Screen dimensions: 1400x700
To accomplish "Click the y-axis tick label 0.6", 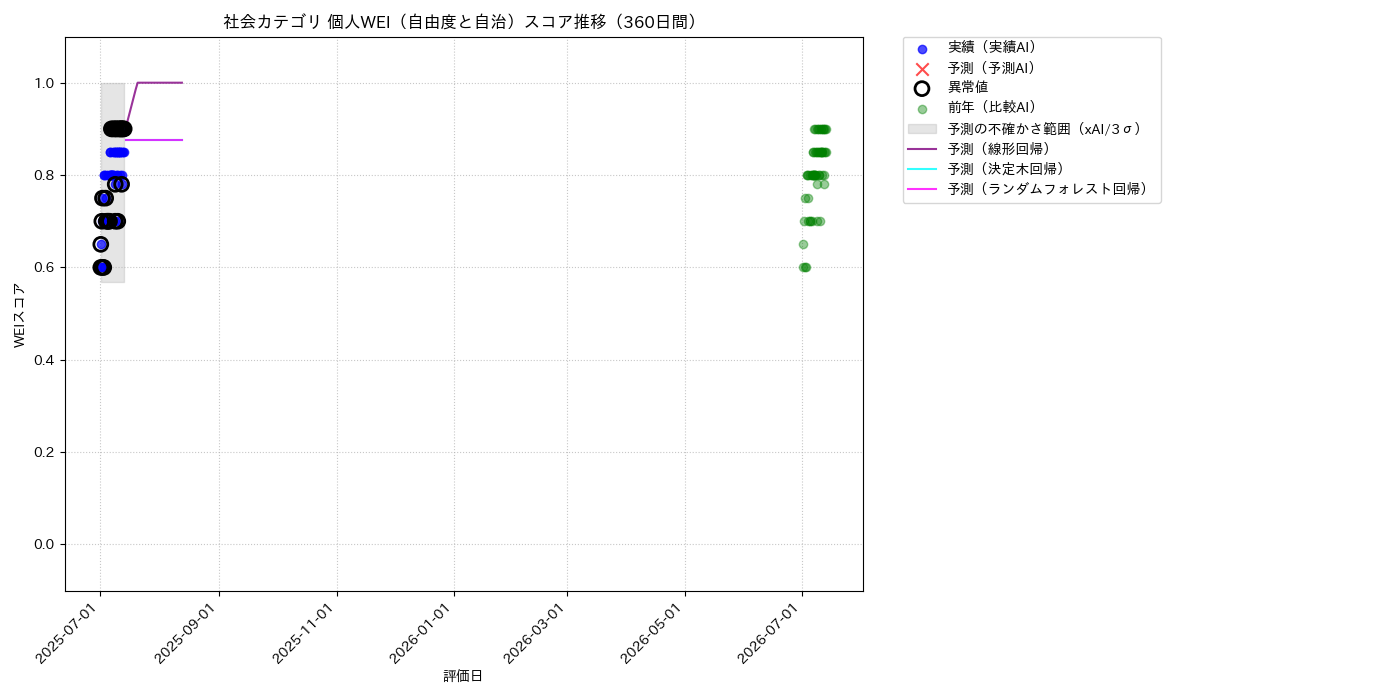I will click(47, 268).
